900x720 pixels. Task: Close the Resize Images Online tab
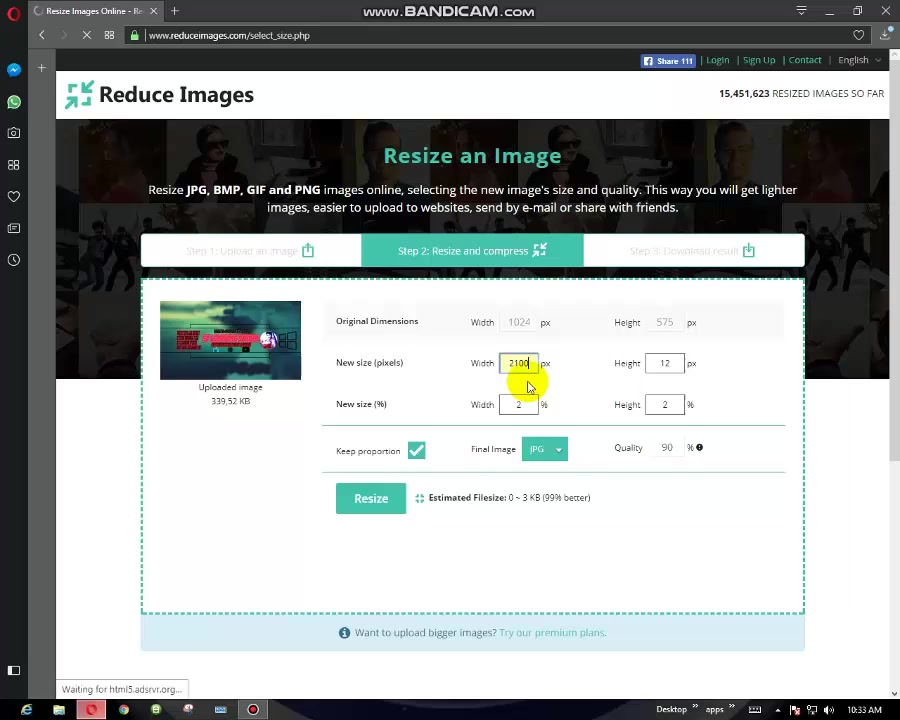[153, 11]
